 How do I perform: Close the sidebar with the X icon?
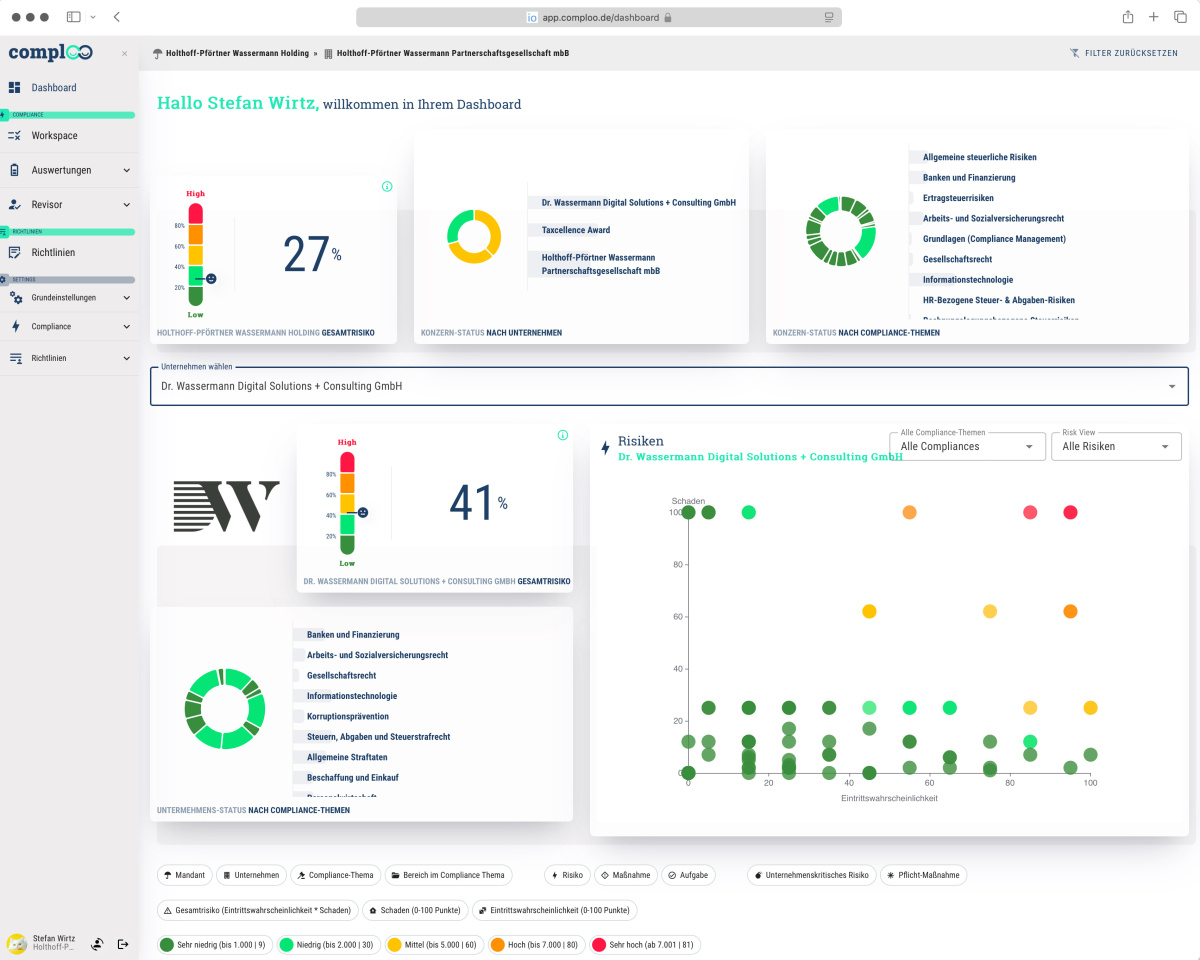[124, 54]
